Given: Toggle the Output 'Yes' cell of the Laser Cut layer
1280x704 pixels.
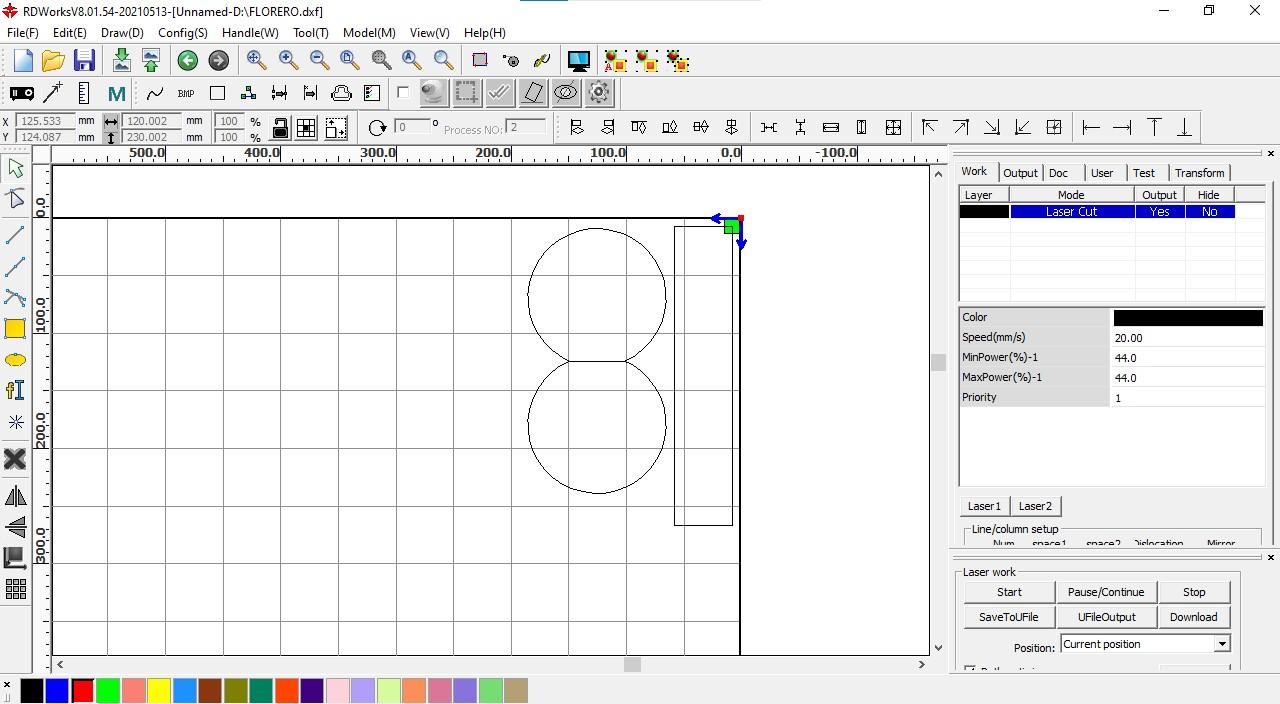Looking at the screenshot, I should [x=1159, y=212].
